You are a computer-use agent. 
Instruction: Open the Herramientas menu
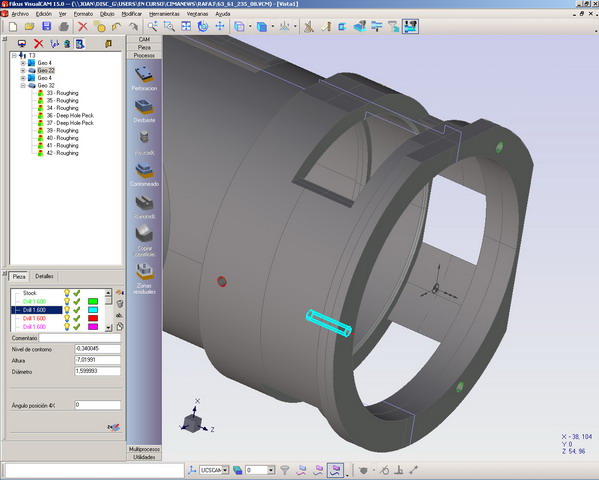pos(164,14)
